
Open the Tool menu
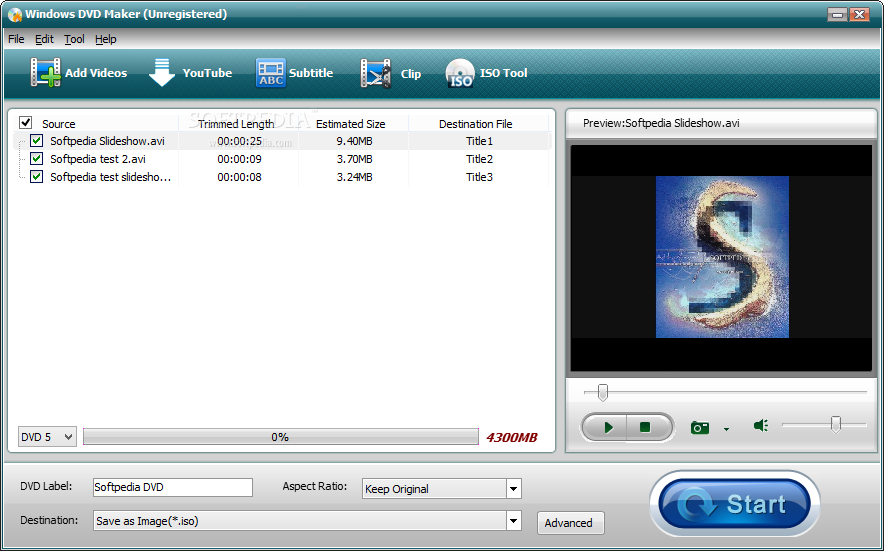click(74, 39)
